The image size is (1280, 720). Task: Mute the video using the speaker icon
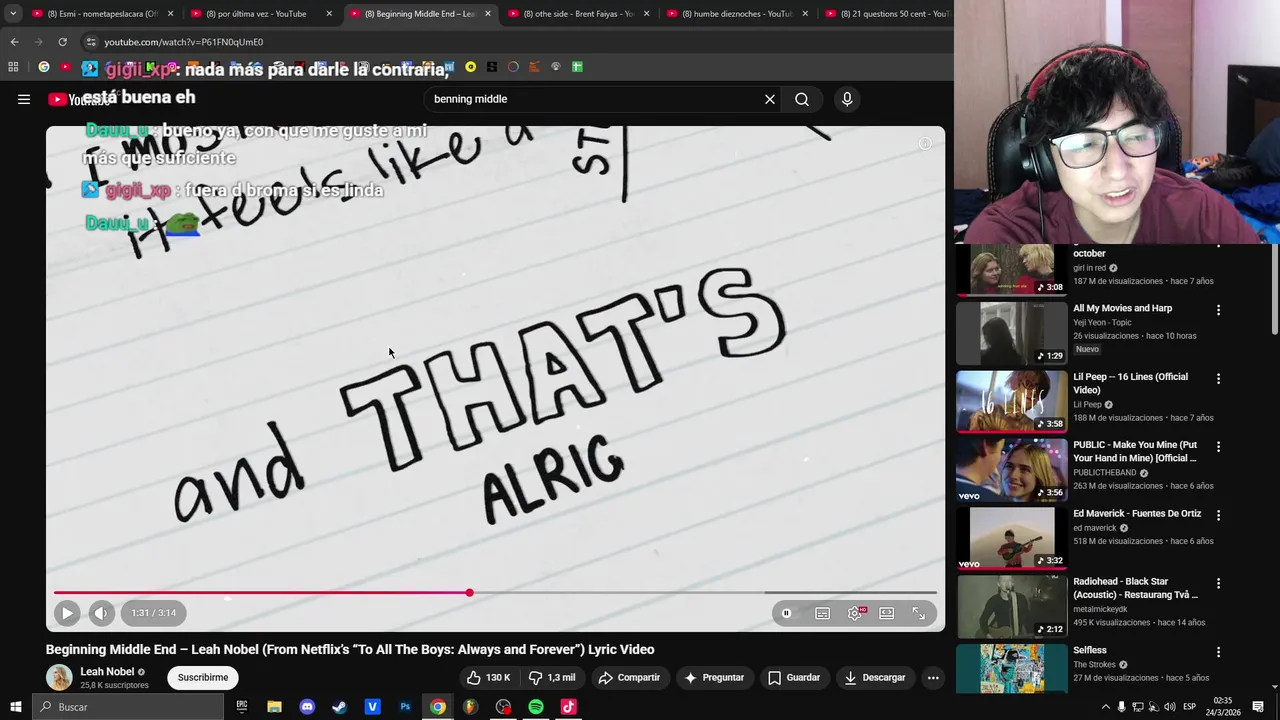point(101,613)
